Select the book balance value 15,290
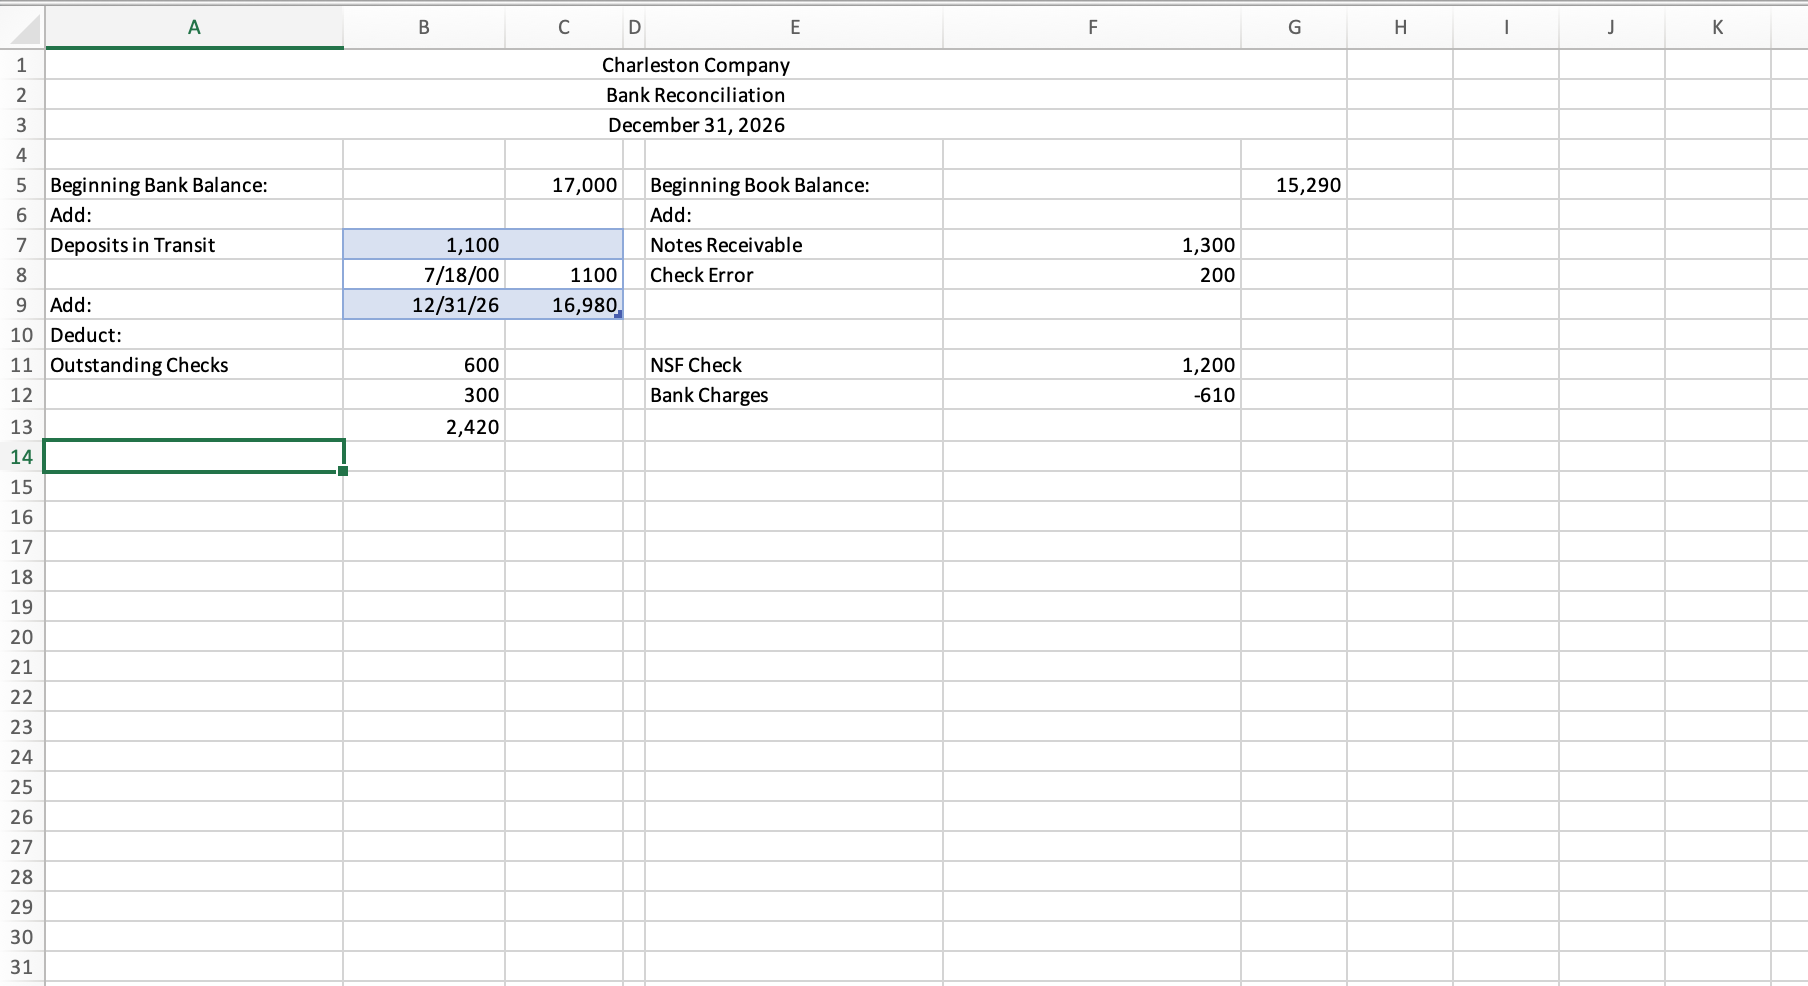The image size is (1808, 986). coord(1294,185)
